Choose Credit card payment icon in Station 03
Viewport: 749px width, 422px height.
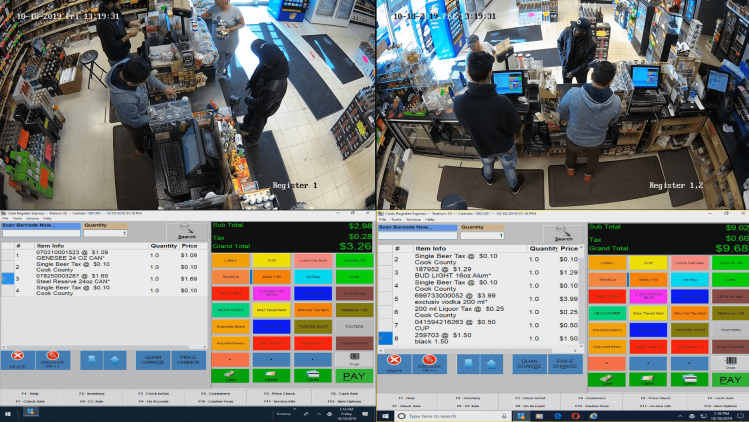point(689,380)
